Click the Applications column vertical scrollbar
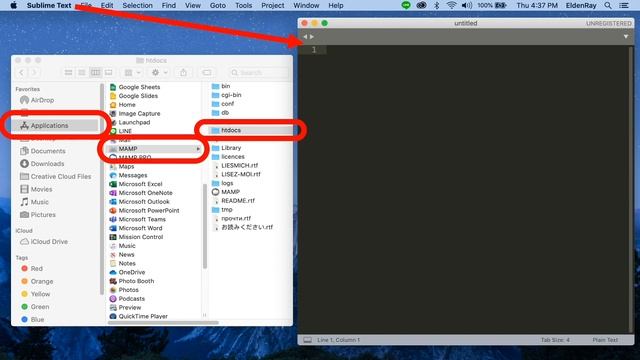Screen dimensions: 640x360 click(x=205, y=226)
